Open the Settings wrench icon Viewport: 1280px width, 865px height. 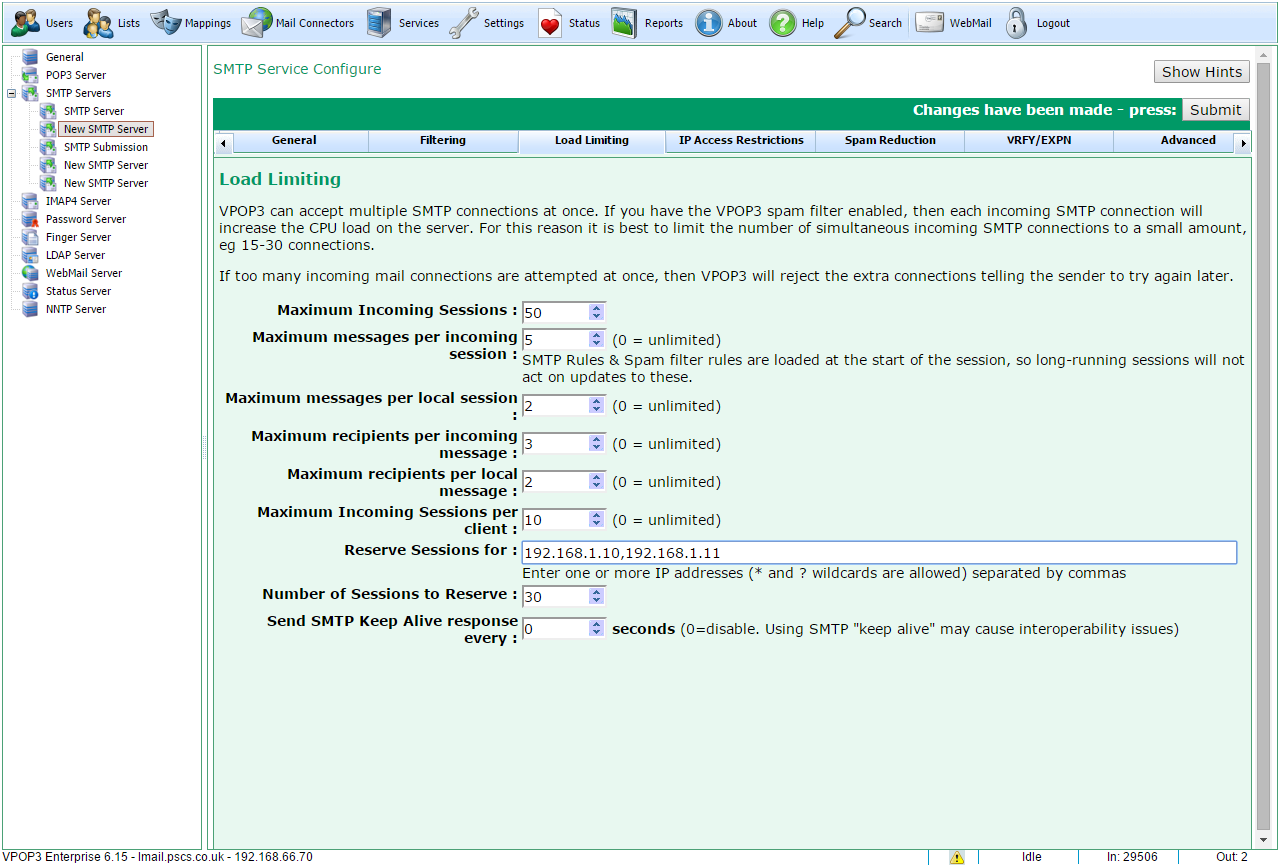[464, 22]
